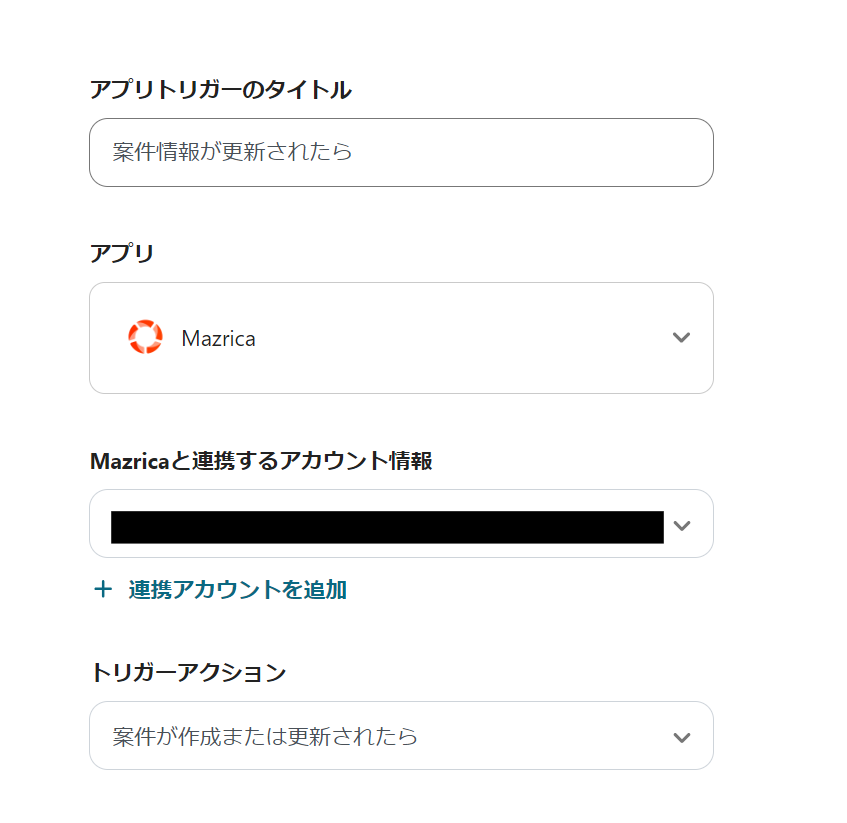Click the アプリトリガーのタイトル label
Screen dimensions: 847x823
(x=220, y=89)
